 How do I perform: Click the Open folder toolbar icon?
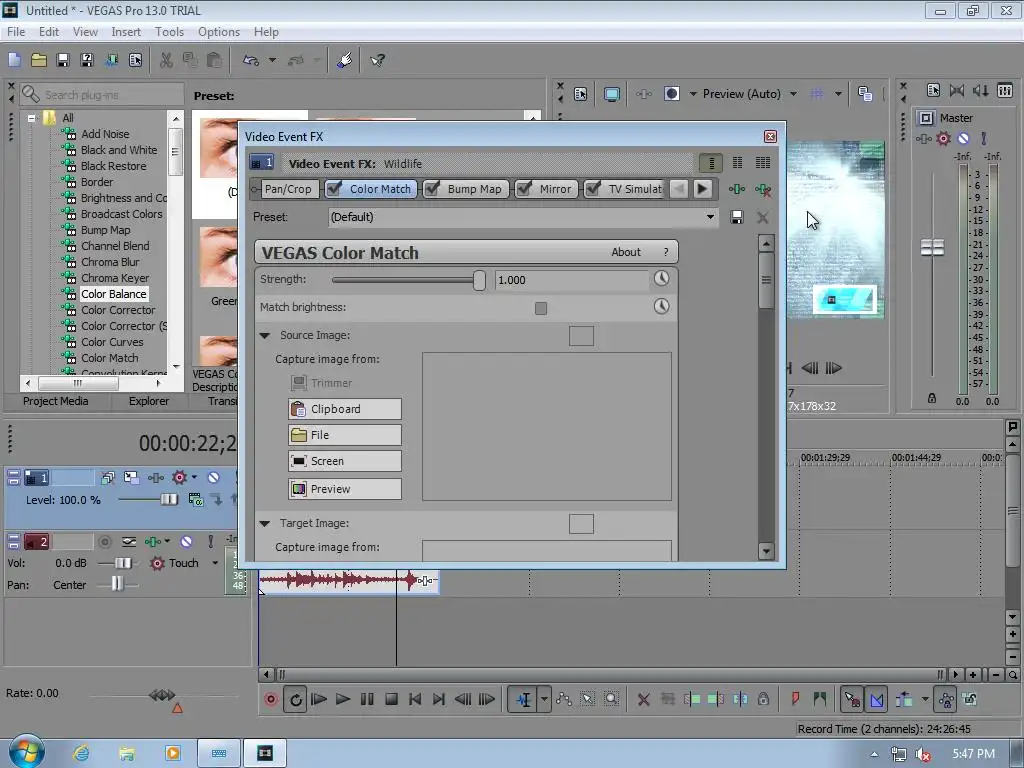tap(39, 60)
